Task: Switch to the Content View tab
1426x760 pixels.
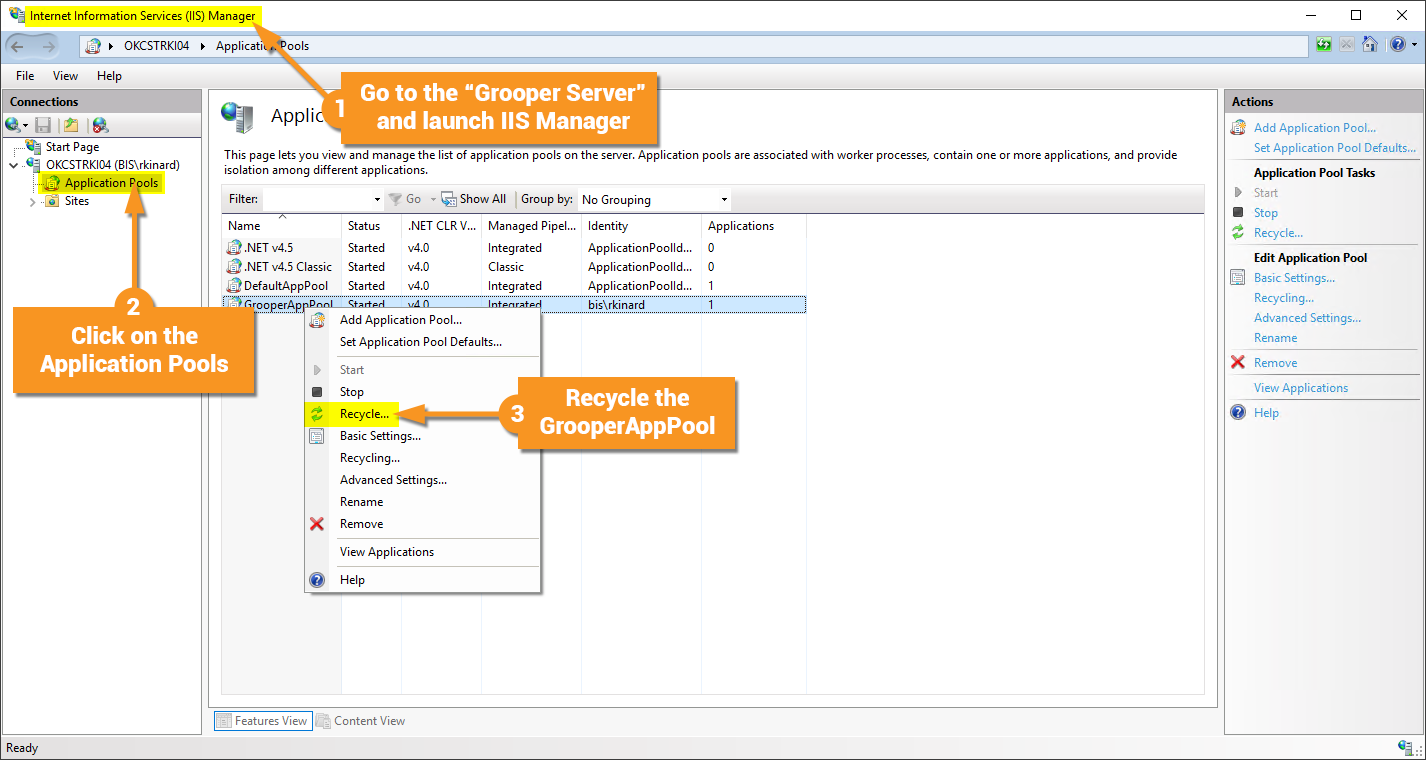Action: [361, 721]
